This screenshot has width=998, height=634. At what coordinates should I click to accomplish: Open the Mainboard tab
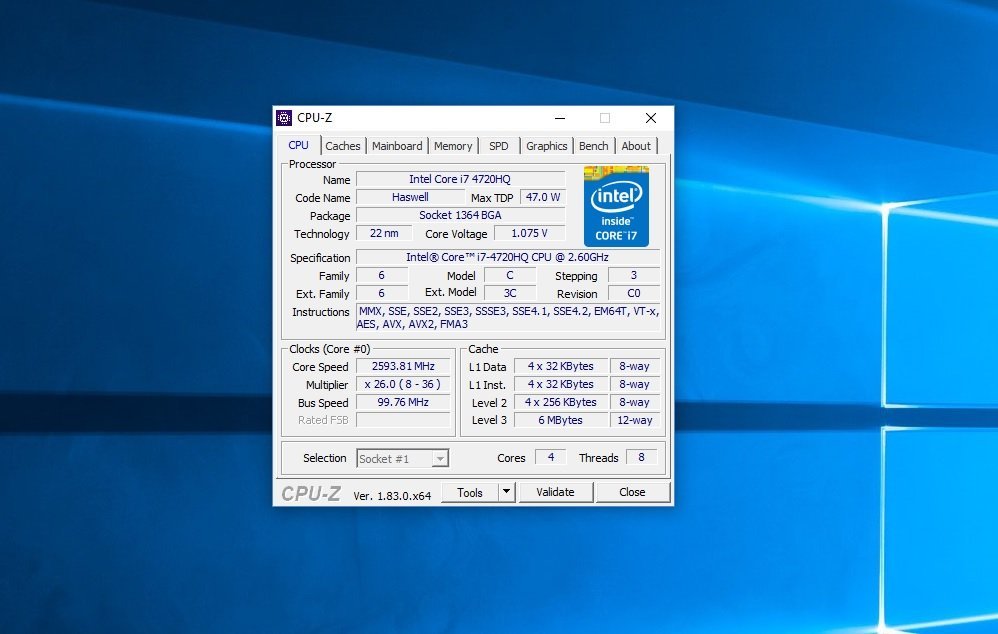tap(397, 146)
